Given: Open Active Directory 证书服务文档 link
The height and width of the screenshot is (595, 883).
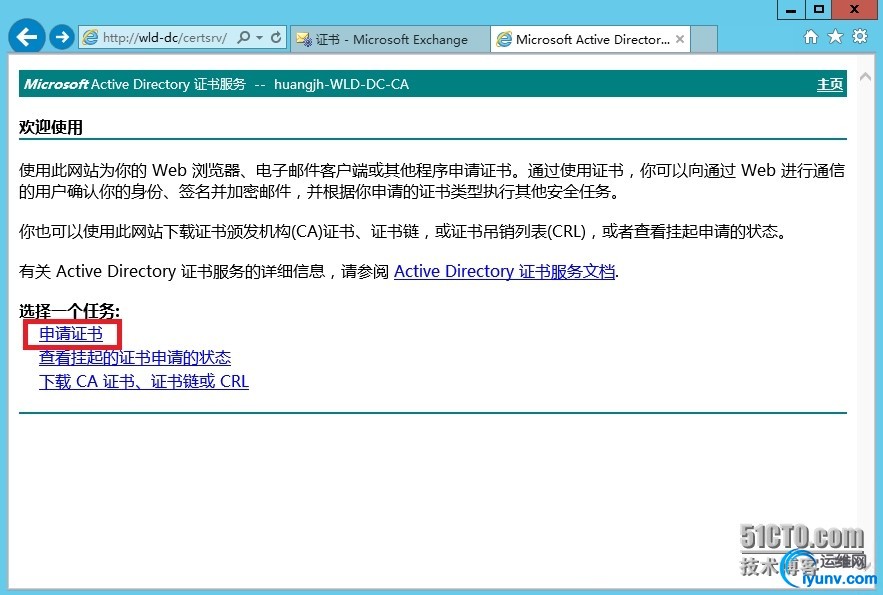Looking at the screenshot, I should coord(504,271).
